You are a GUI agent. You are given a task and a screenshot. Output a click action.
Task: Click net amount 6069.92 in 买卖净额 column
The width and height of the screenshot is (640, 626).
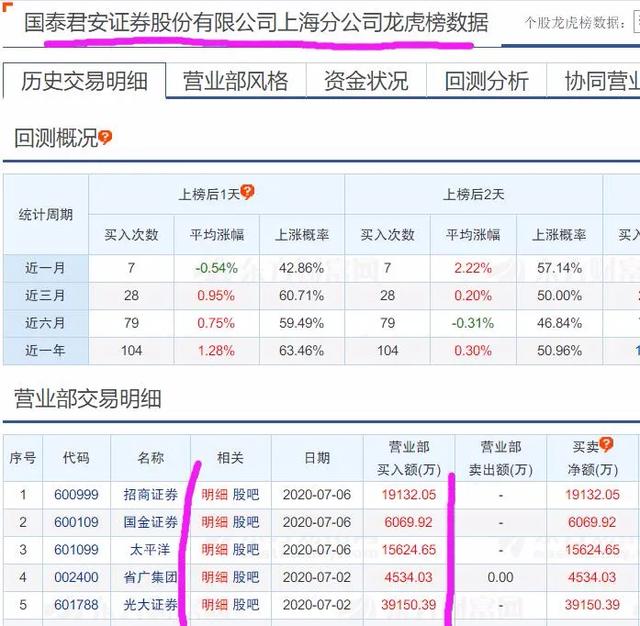(x=592, y=522)
